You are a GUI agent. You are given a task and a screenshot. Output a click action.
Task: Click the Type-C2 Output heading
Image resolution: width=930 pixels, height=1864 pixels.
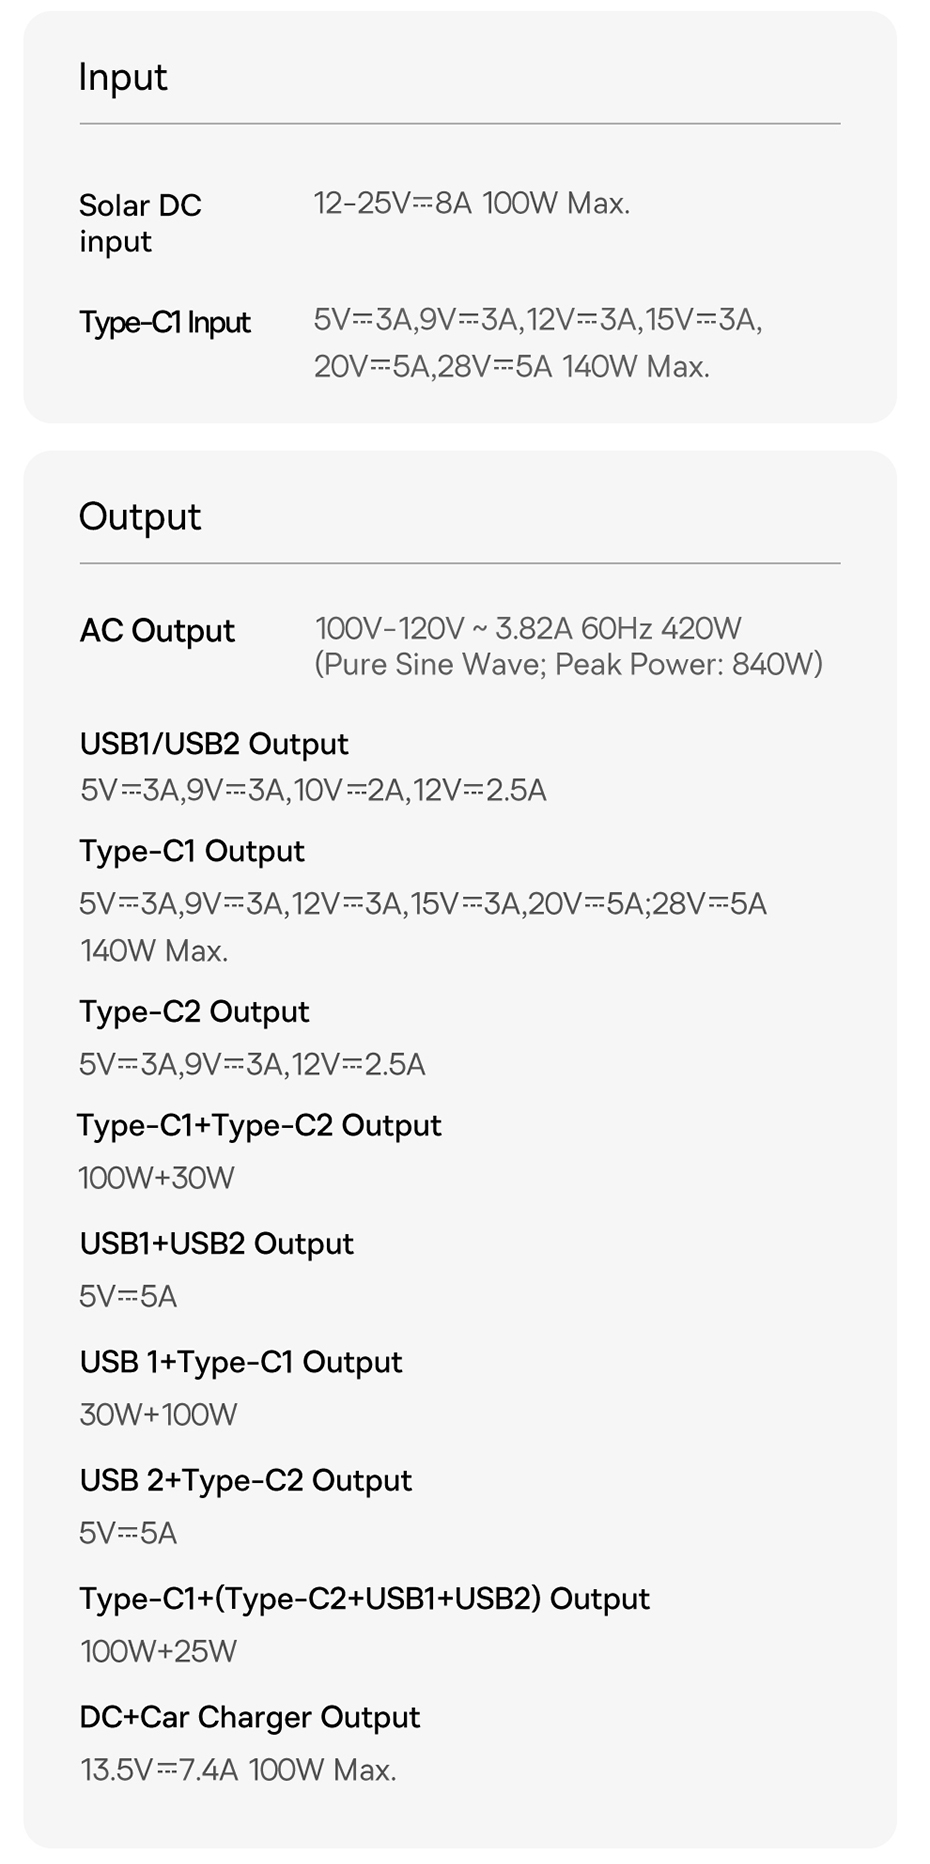click(194, 1011)
